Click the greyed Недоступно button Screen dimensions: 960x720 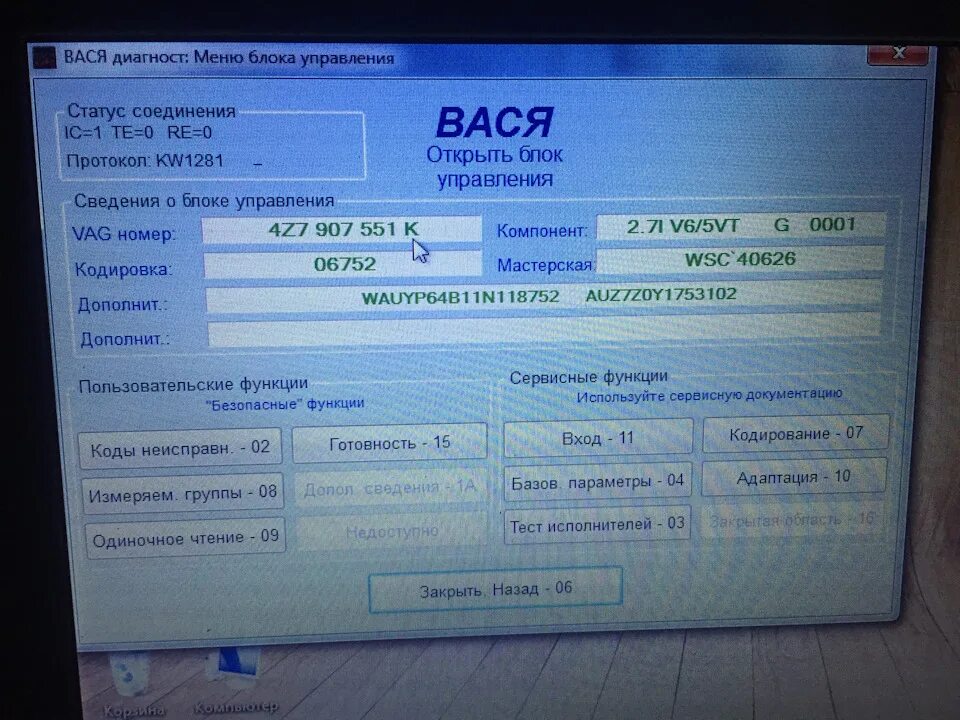pyautogui.click(x=392, y=531)
